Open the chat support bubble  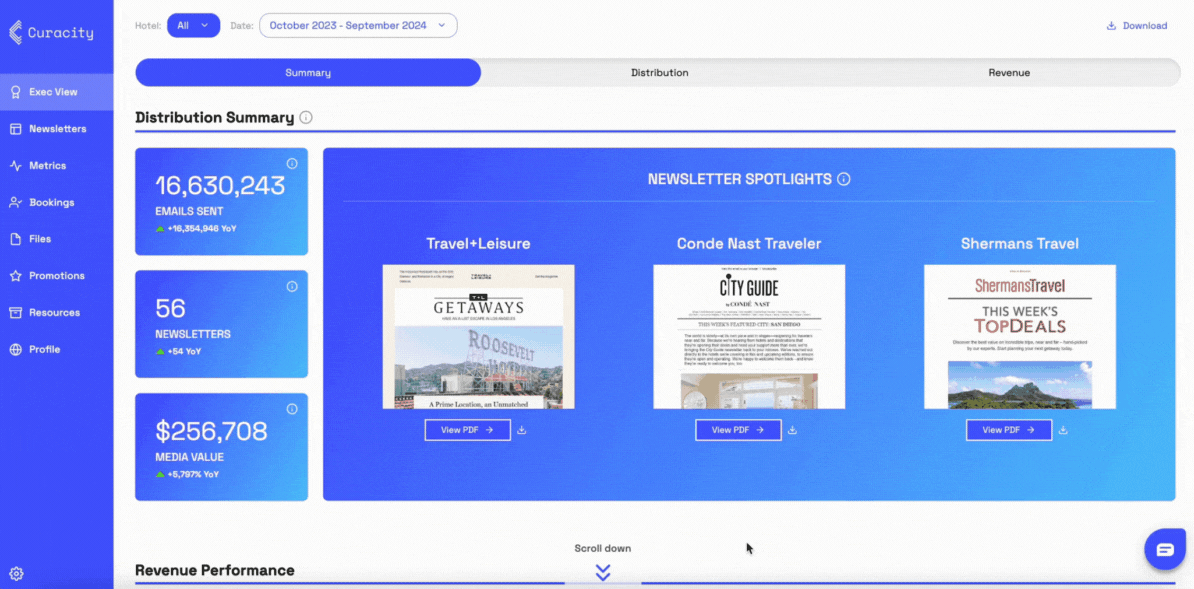tap(1165, 550)
